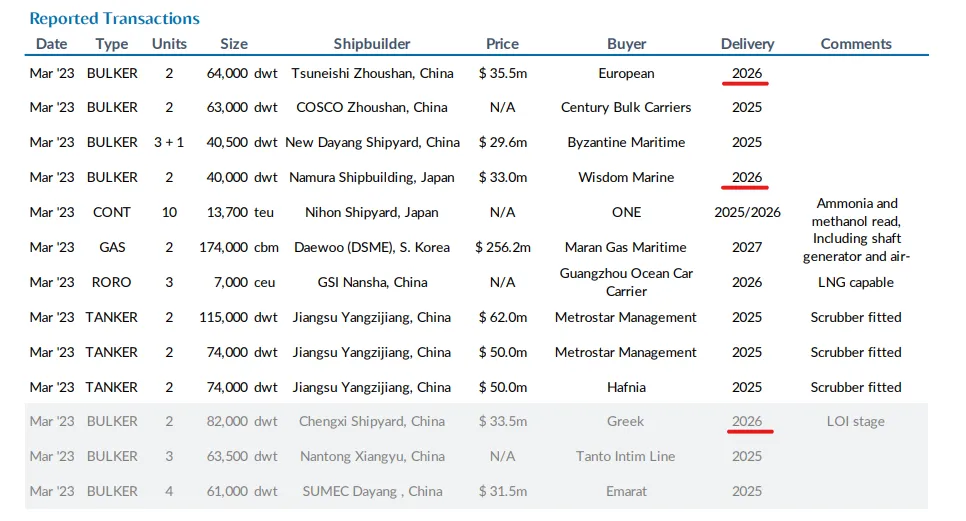Click the Reported Transactions heading
This screenshot has width=966, height=521.
(x=115, y=18)
